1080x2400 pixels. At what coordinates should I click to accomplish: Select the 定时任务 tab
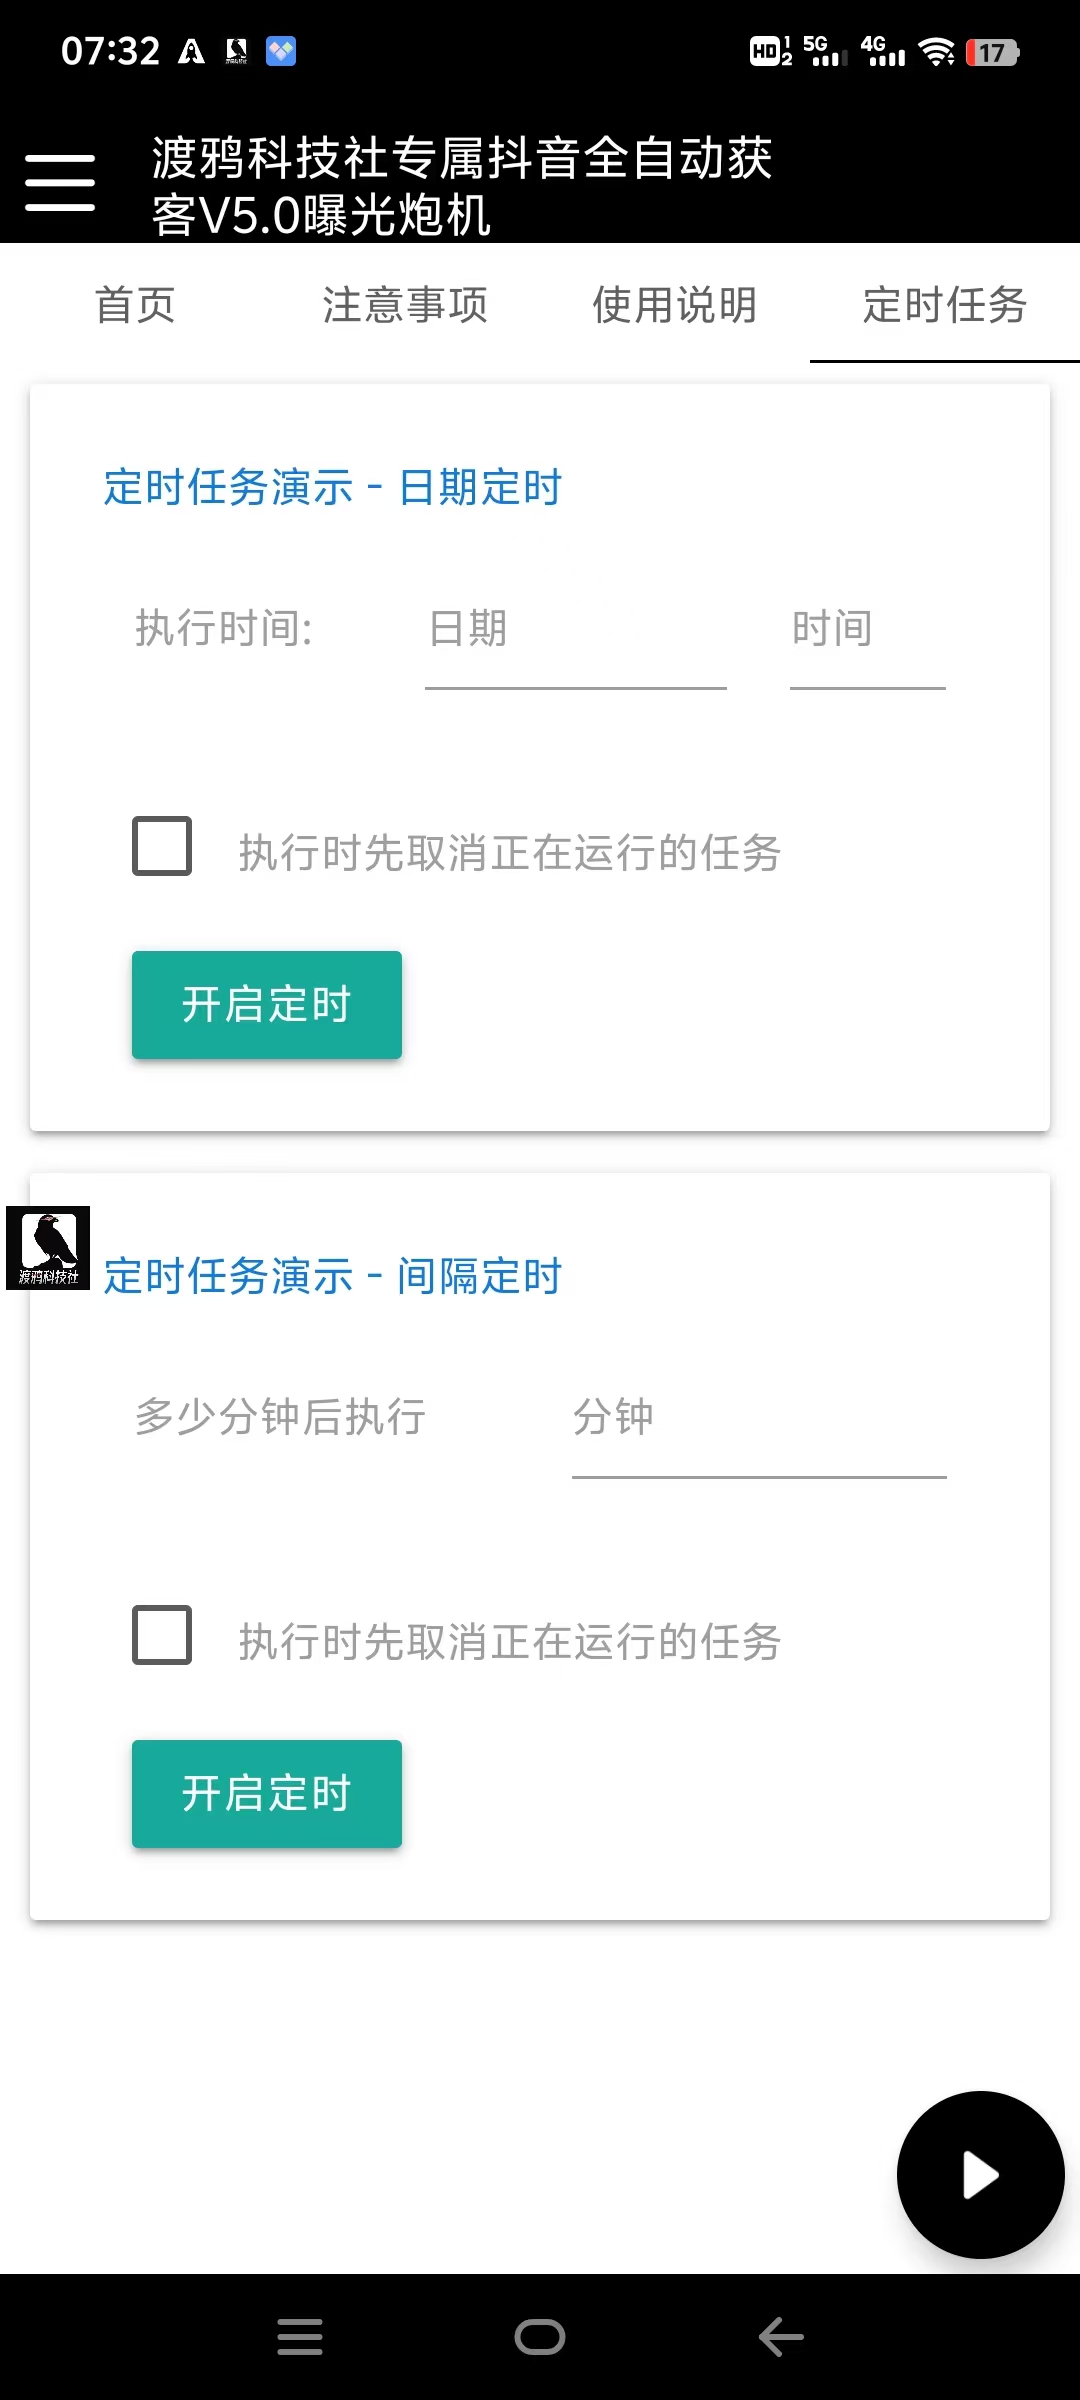[x=945, y=304]
